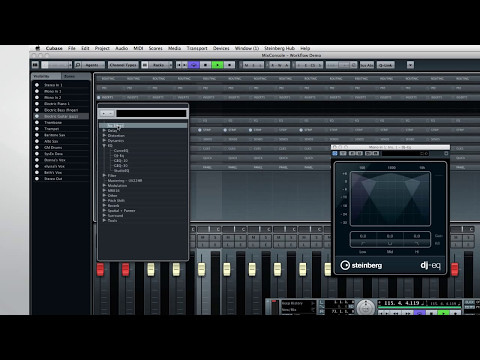The image size is (480, 360).
Task: Click the DJ-EQ frequency curve display
Action: [x=390, y=199]
